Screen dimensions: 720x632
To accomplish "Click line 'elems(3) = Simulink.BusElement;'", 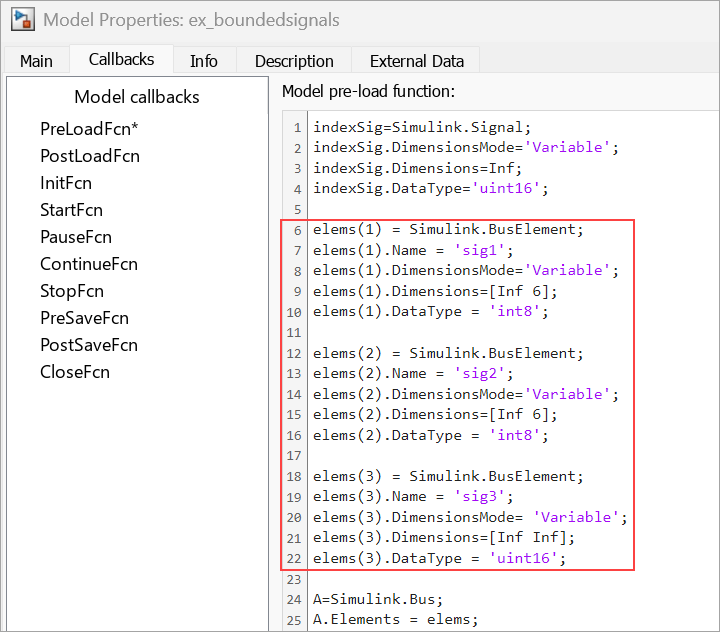I will [x=448, y=476].
